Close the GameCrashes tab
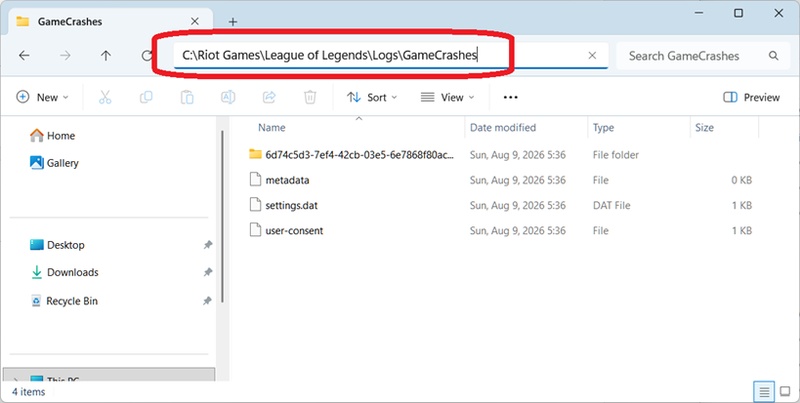Screen dimensions: 800x403 click(194, 21)
